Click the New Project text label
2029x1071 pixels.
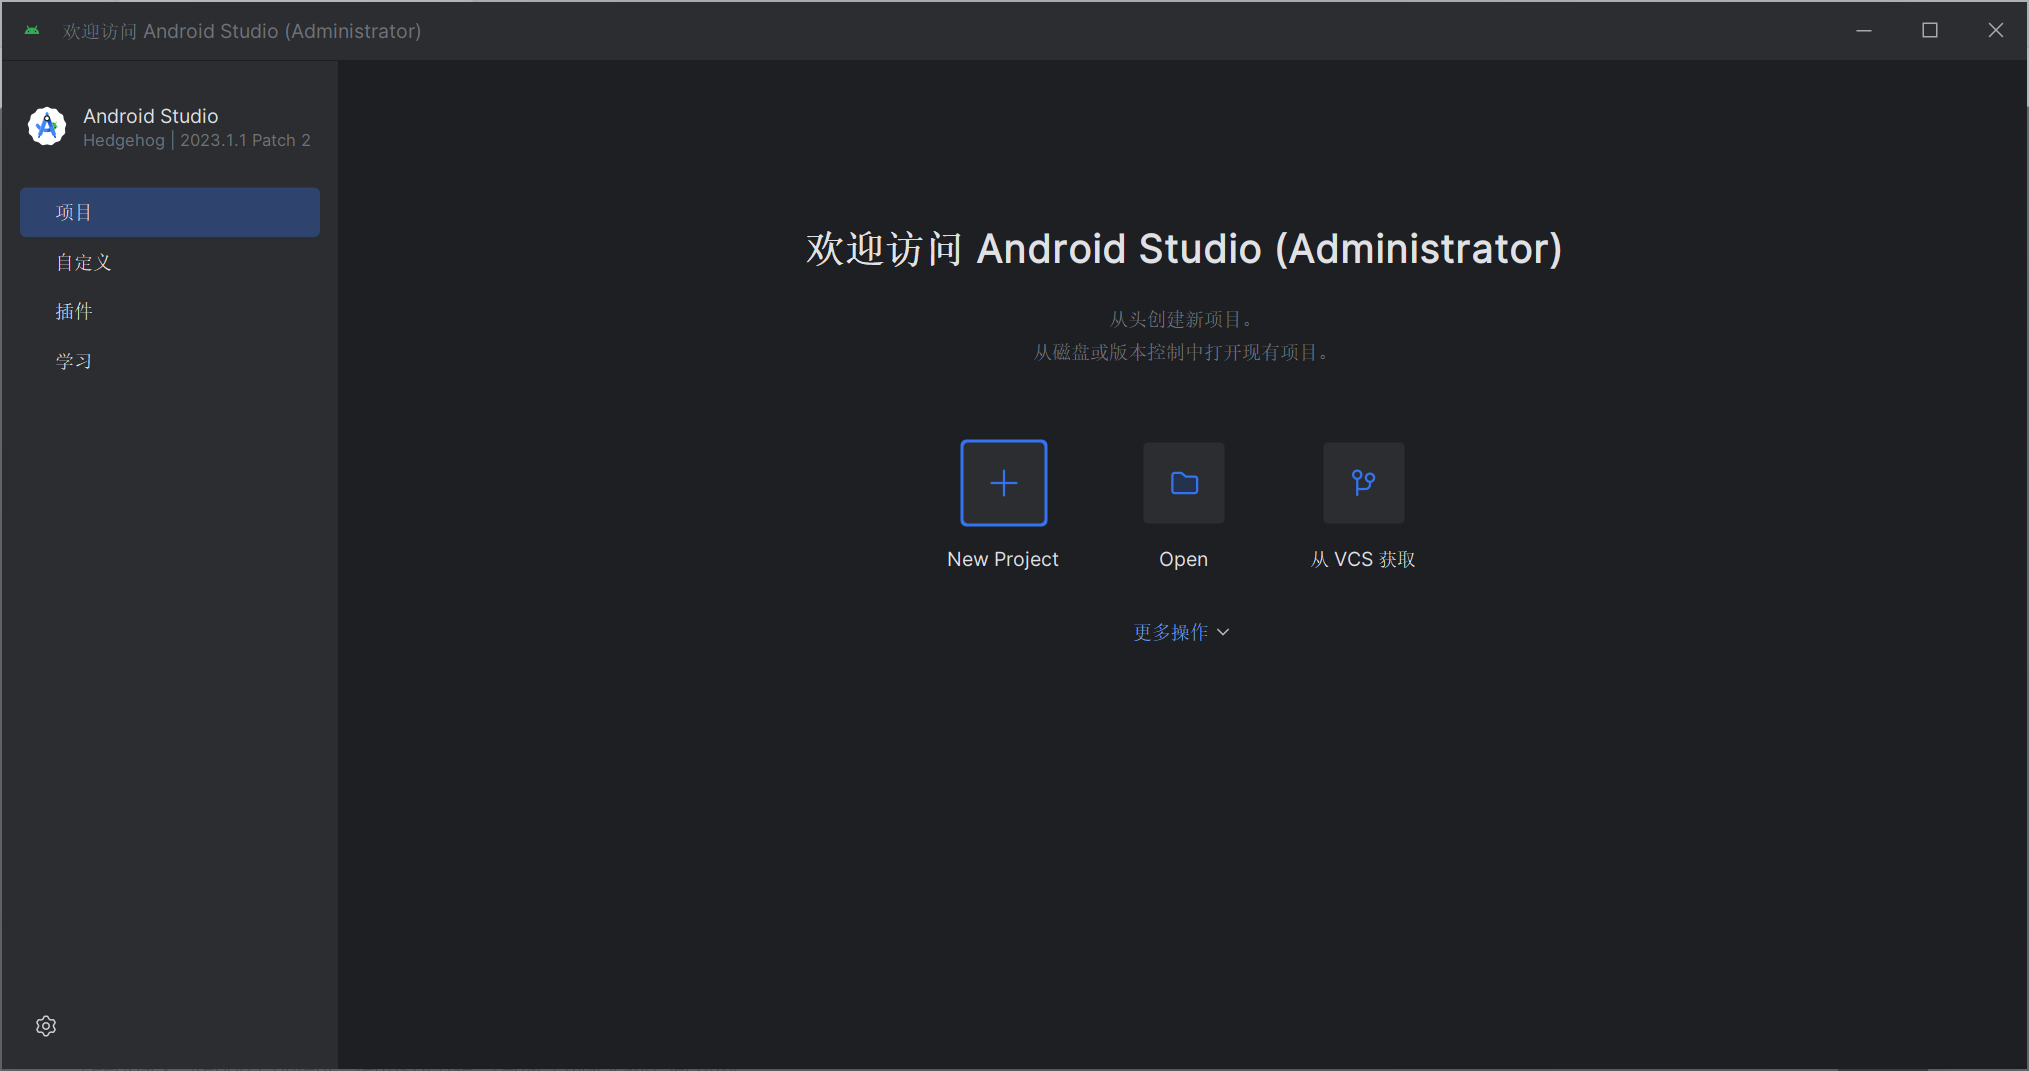pos(1002,559)
